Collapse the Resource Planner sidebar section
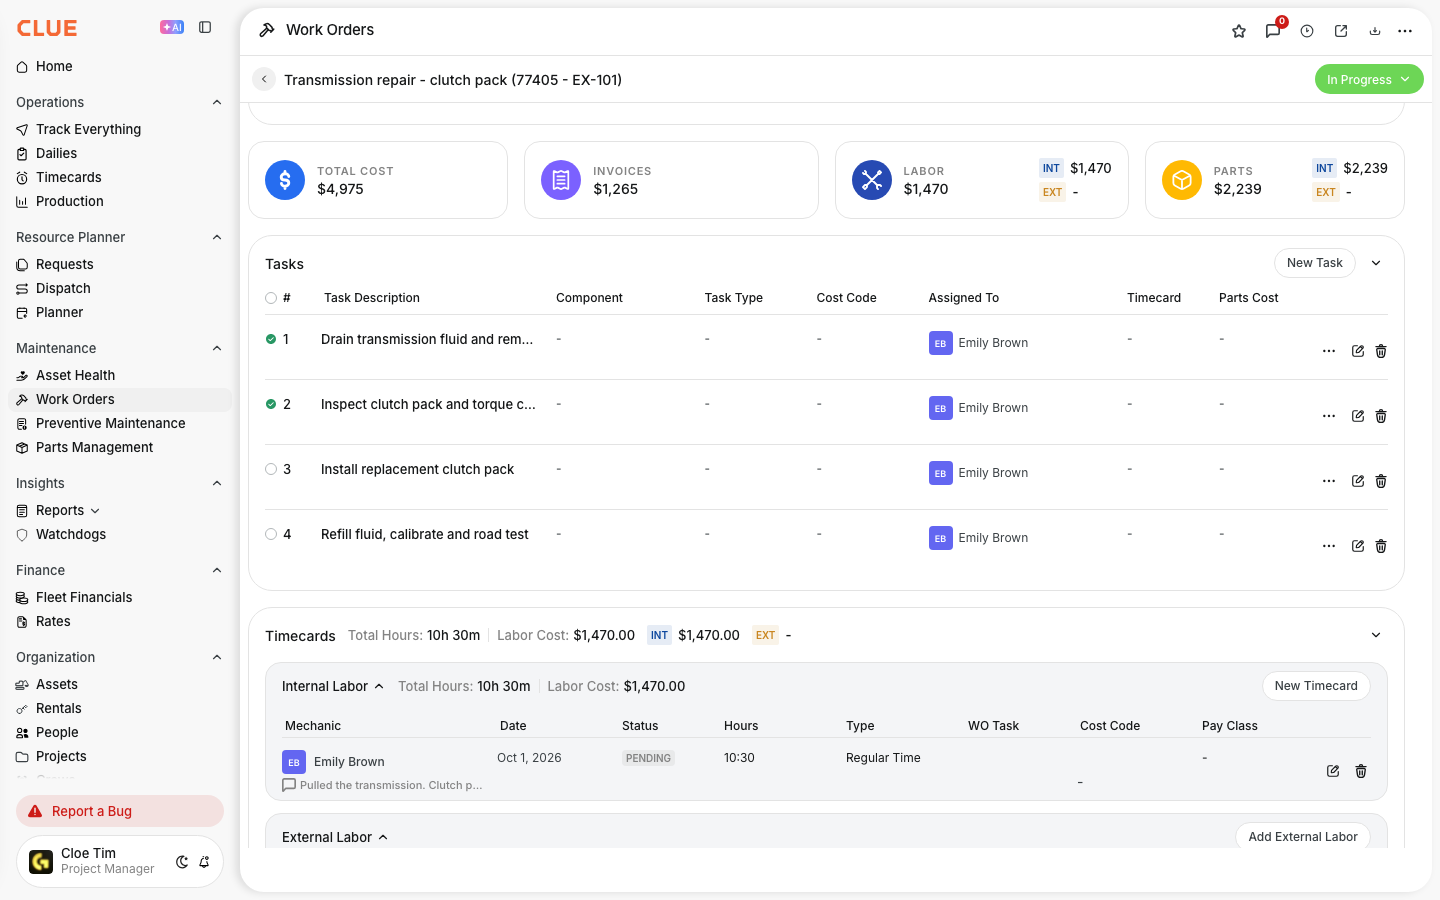The image size is (1440, 900). tap(217, 237)
